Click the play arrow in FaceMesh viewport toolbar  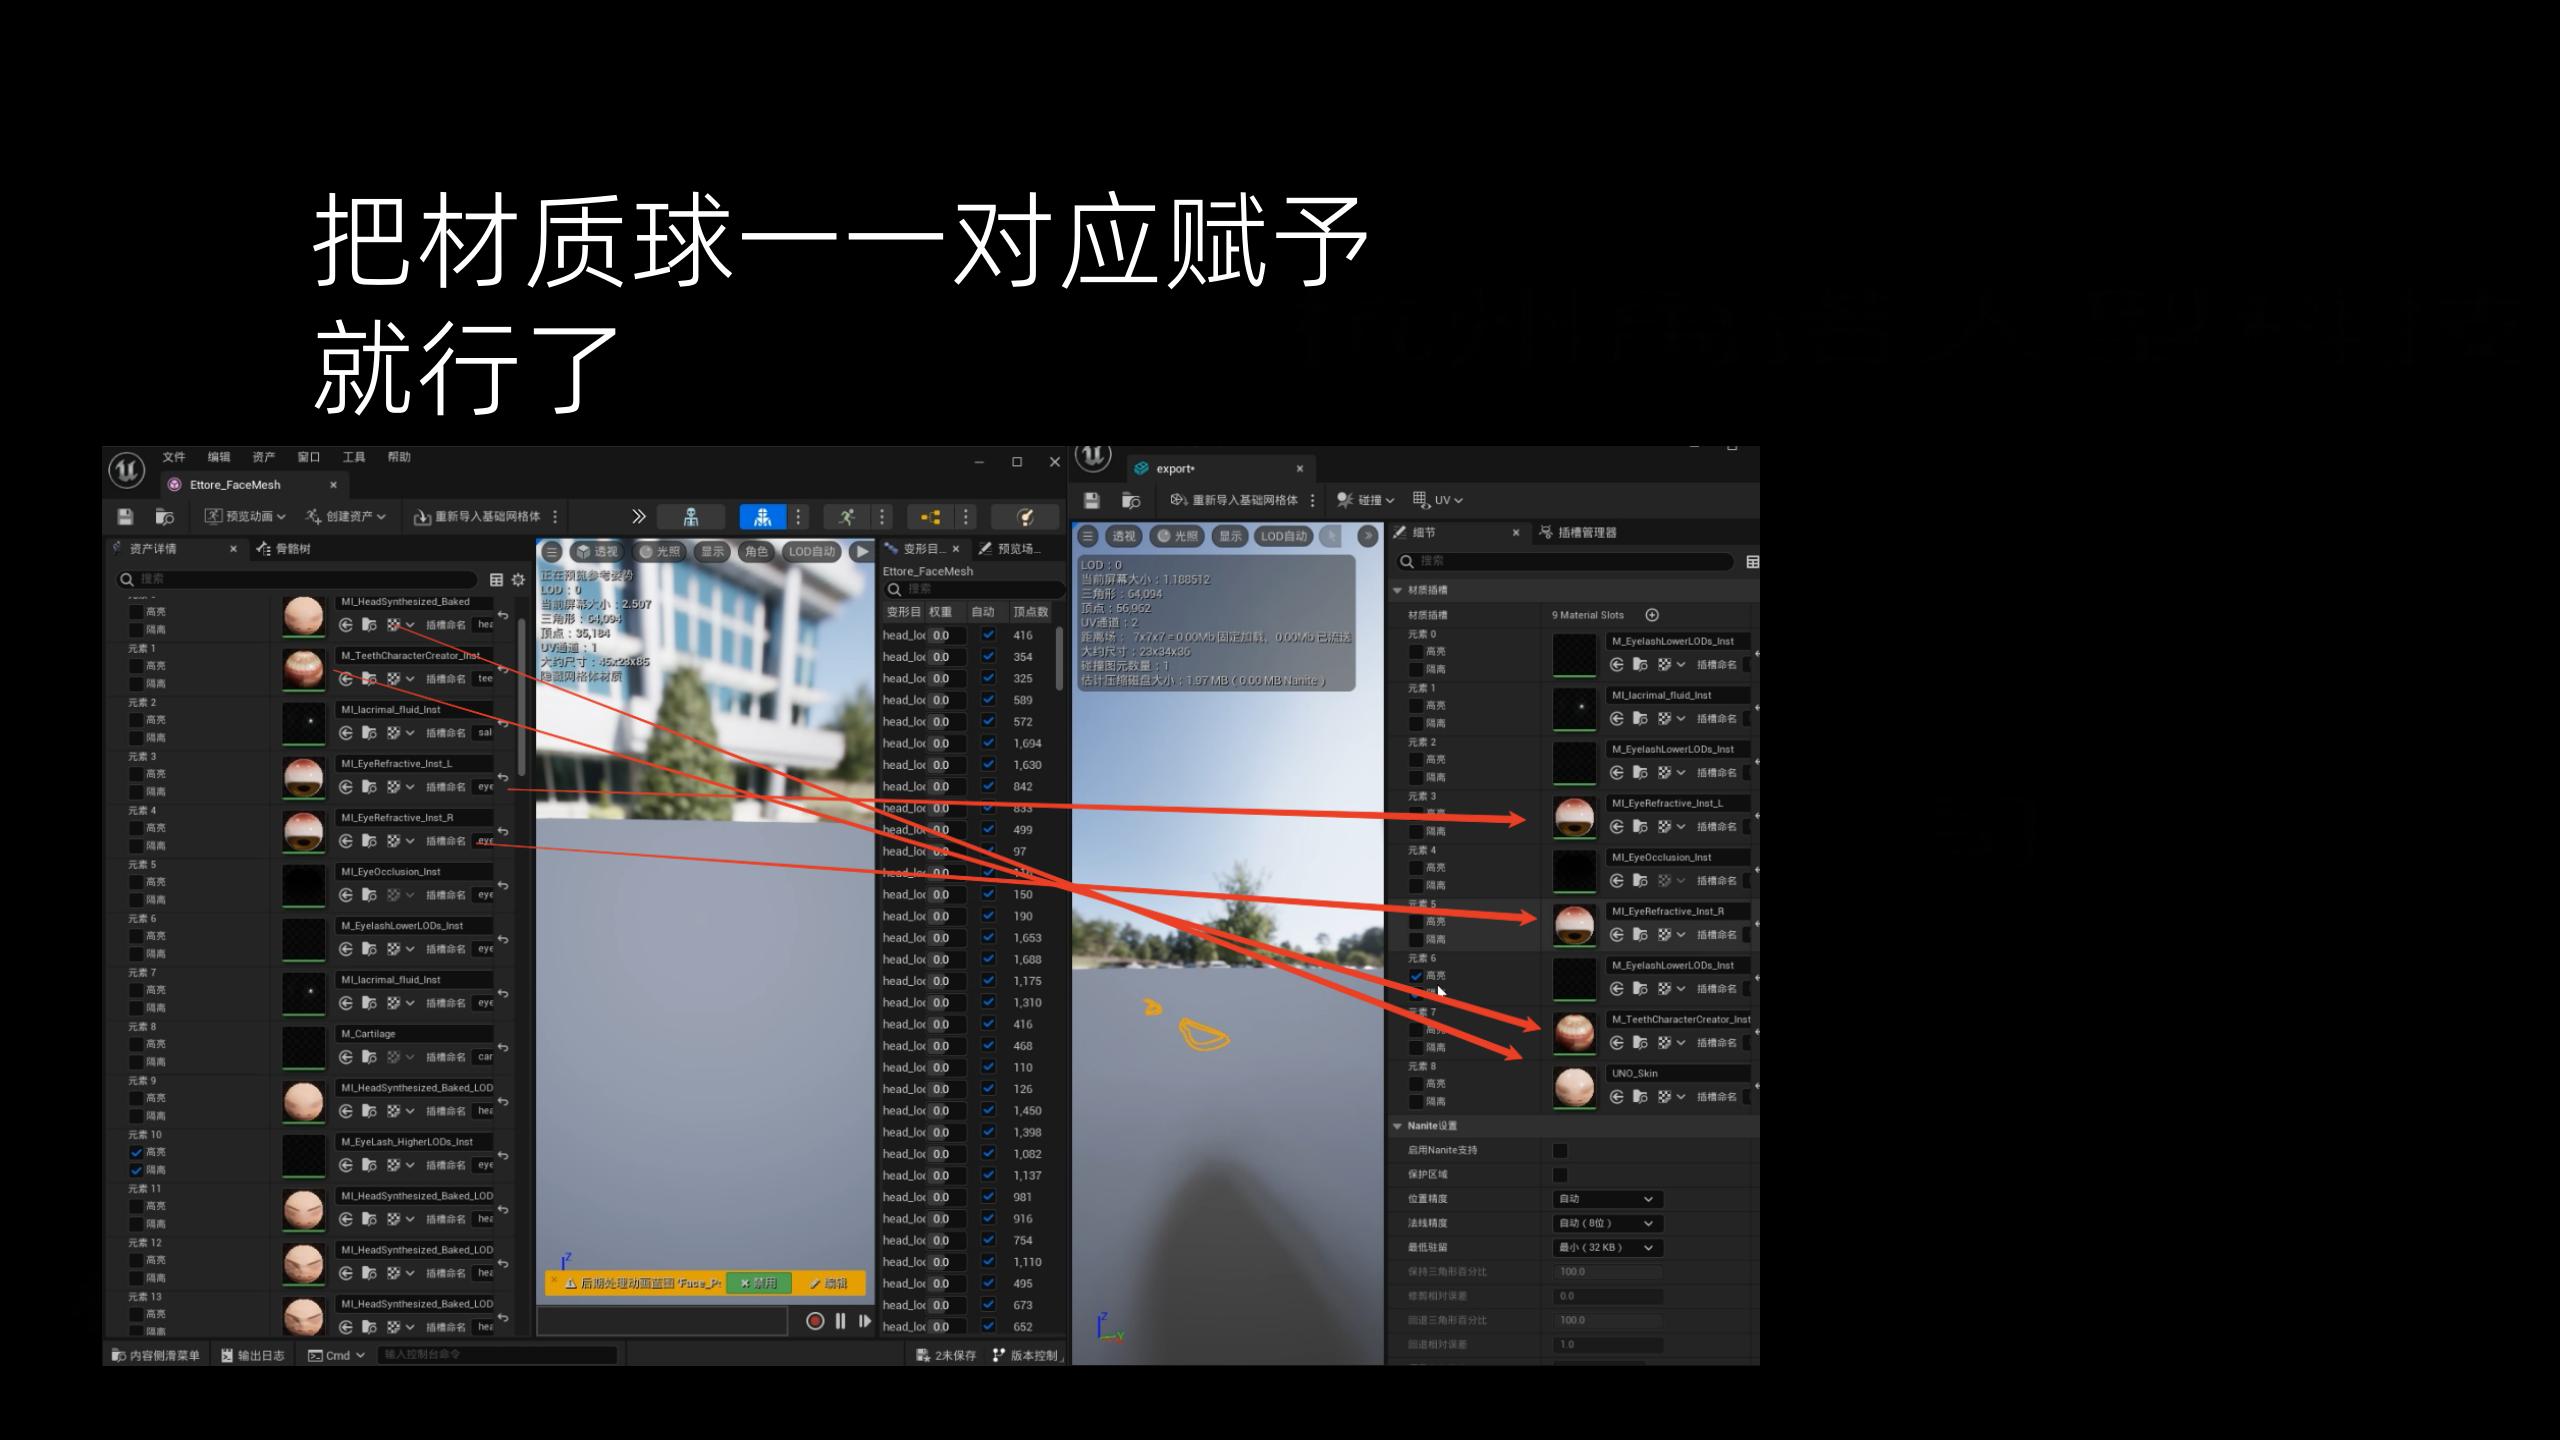861,551
